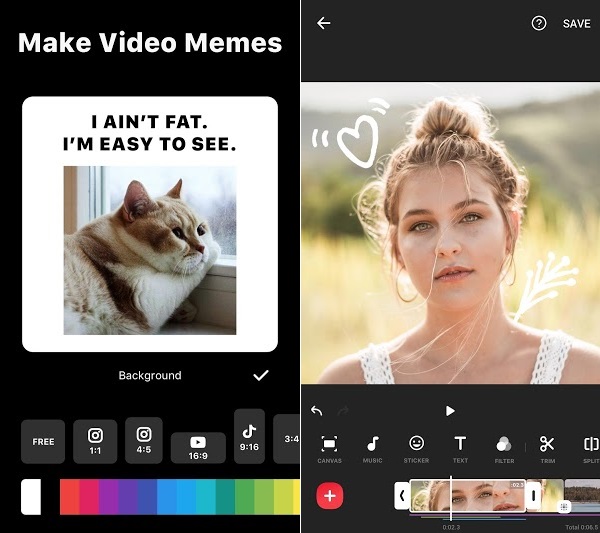
Task: Open the Filter tool
Action: click(504, 449)
